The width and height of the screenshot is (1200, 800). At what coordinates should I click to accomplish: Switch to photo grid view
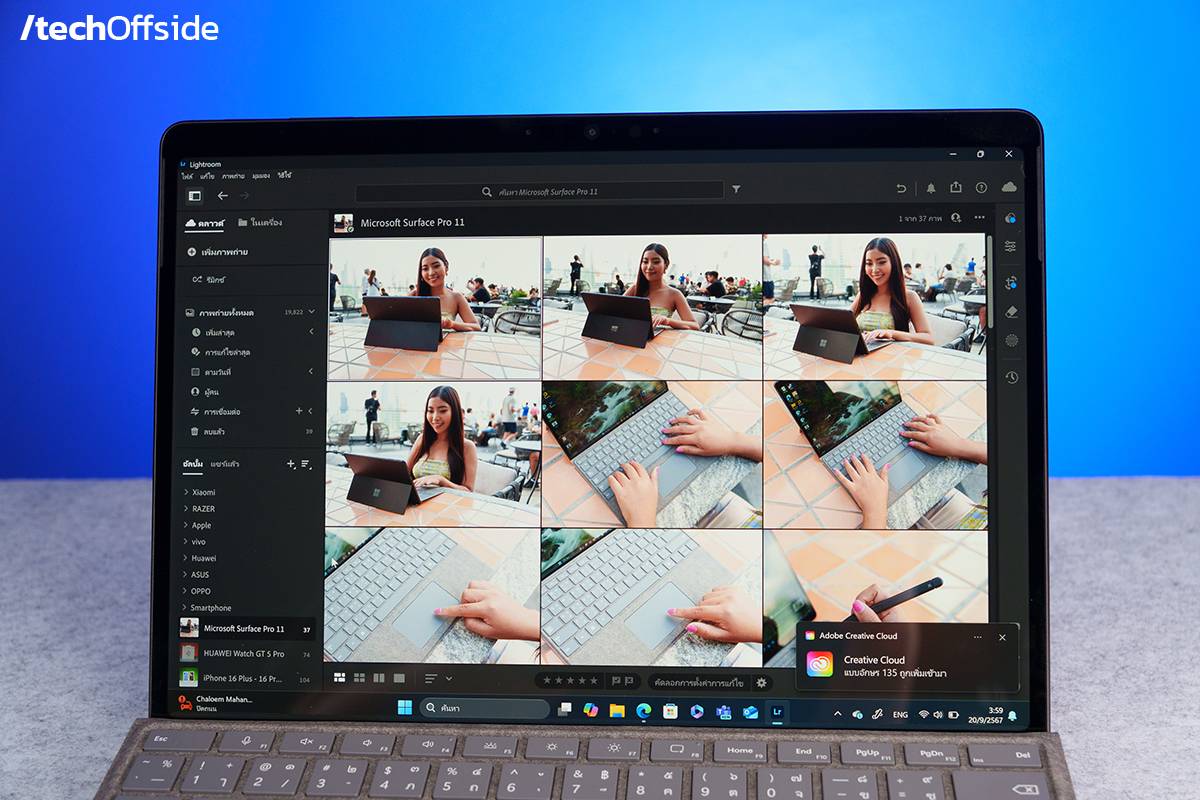[340, 677]
